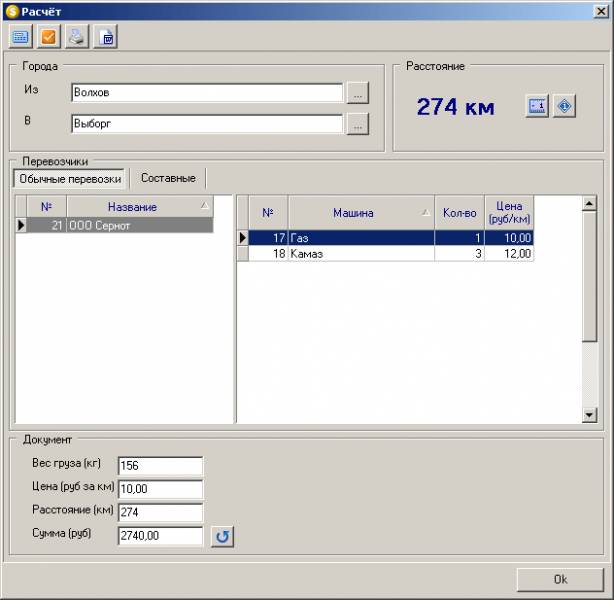Click the vehicles № column header
Screen dimensions: 614x600
(268, 213)
